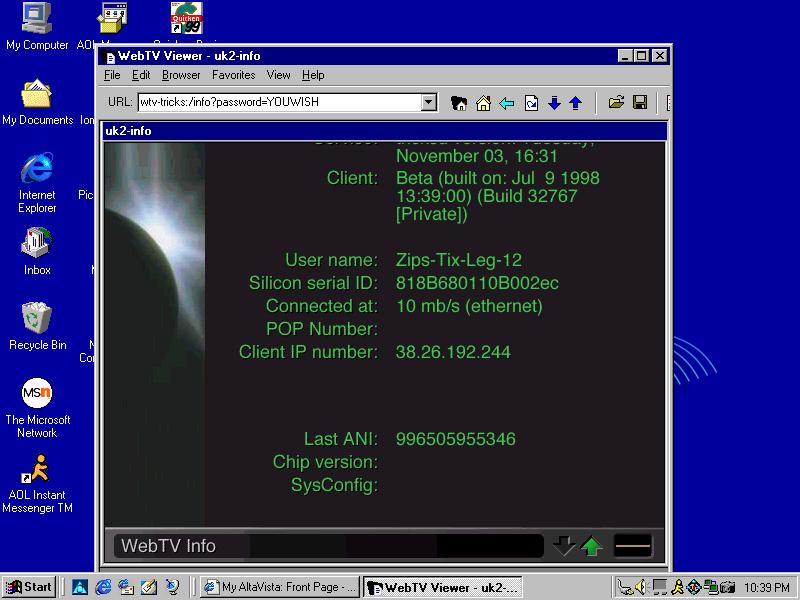Click the URL input field
This screenshot has height=600, width=800.
[x=280, y=102]
